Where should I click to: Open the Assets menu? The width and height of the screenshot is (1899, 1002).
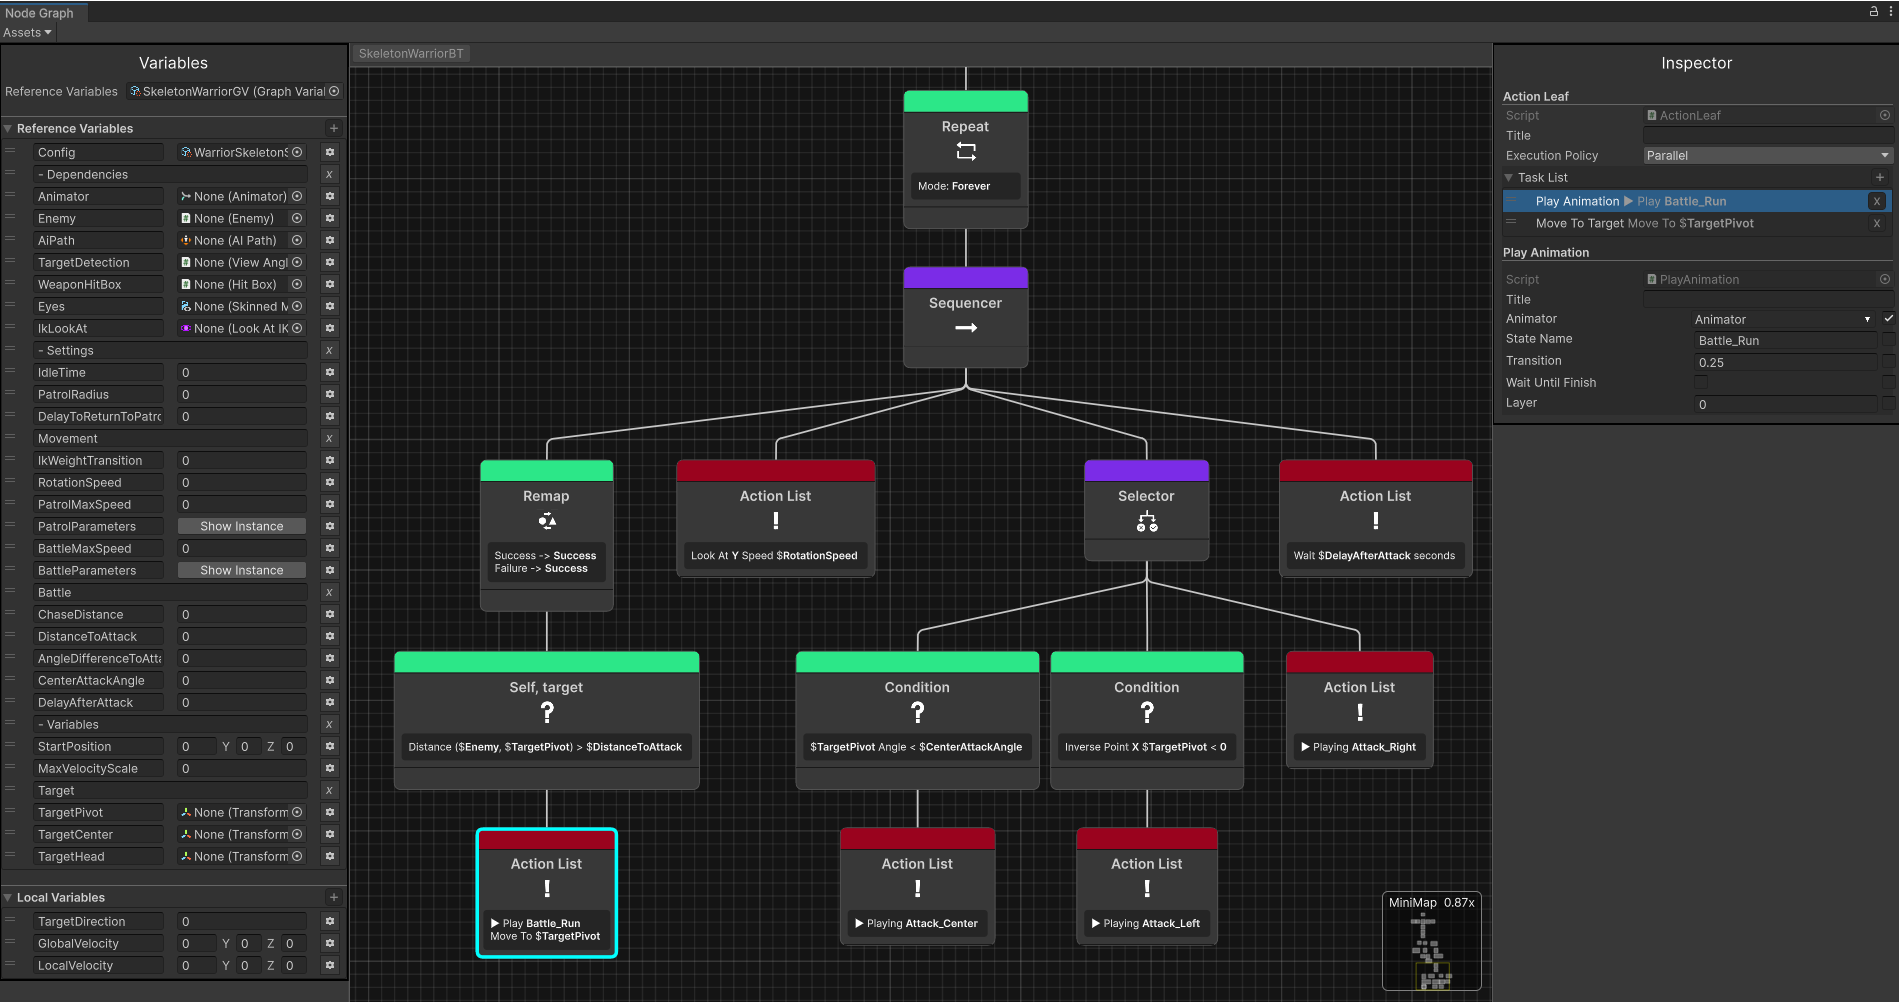tap(27, 33)
